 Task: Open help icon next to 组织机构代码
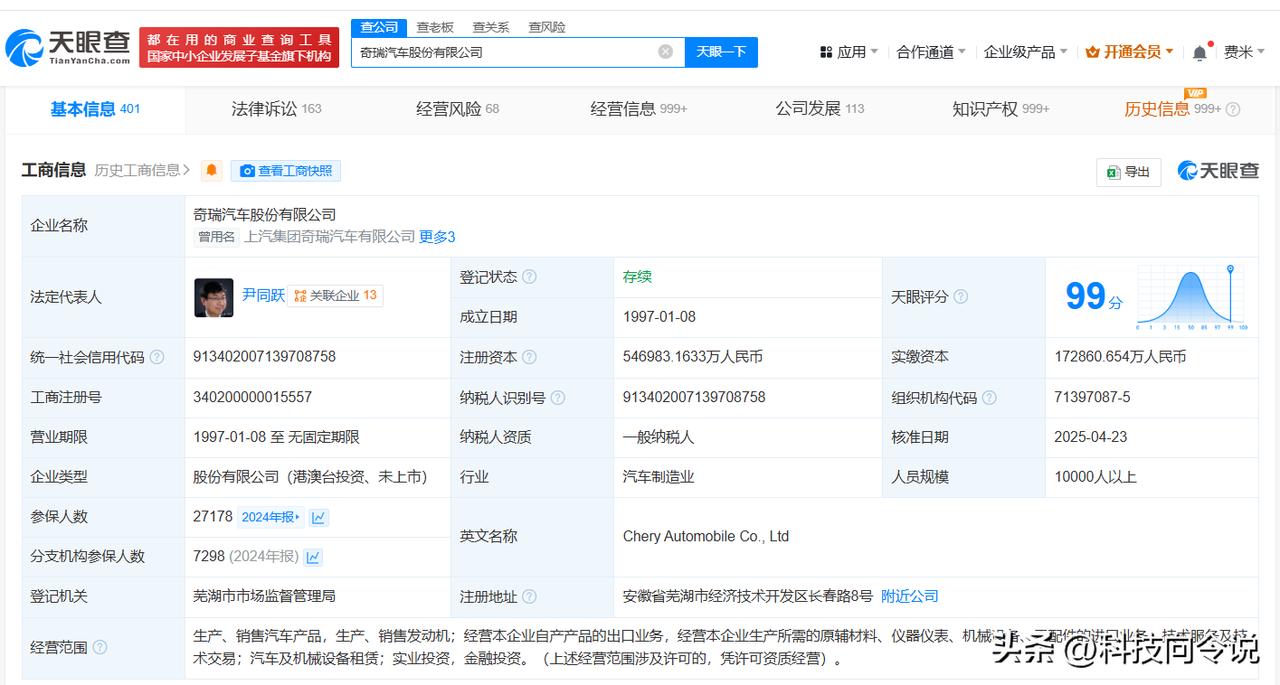(990, 397)
